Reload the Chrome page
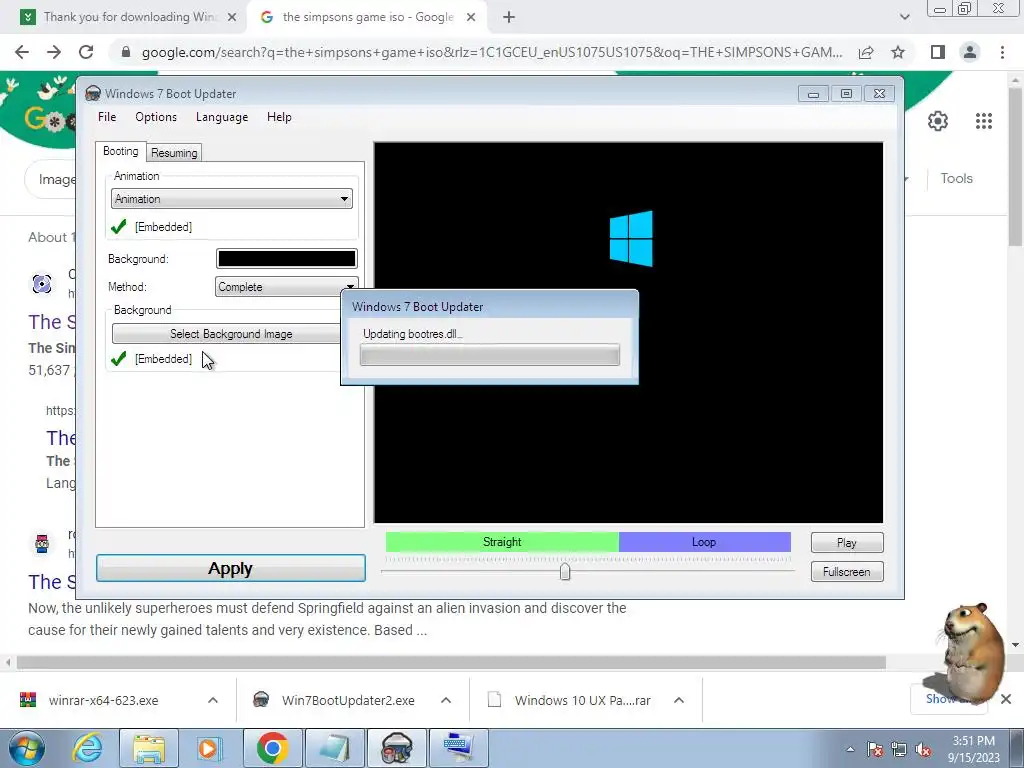 point(86,52)
